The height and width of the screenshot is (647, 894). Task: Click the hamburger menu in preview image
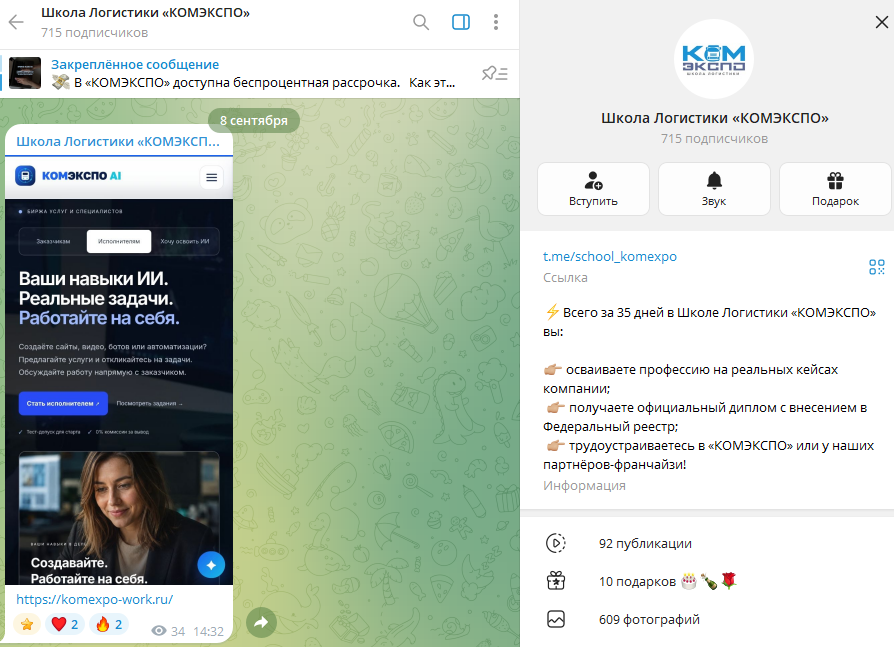tap(212, 177)
